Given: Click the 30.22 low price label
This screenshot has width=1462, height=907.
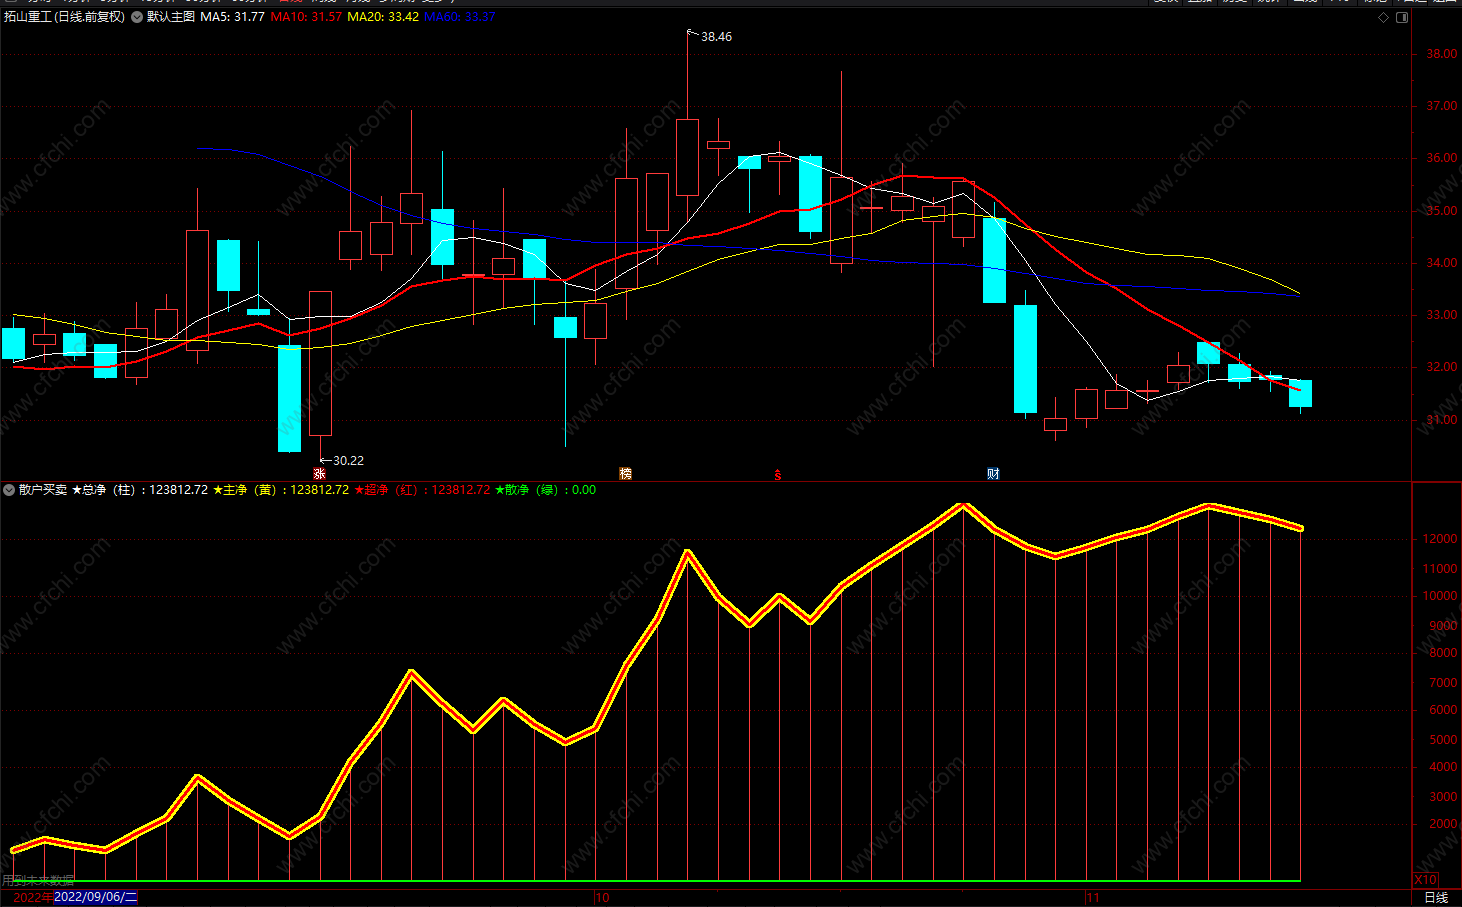Looking at the screenshot, I should coord(348,461).
